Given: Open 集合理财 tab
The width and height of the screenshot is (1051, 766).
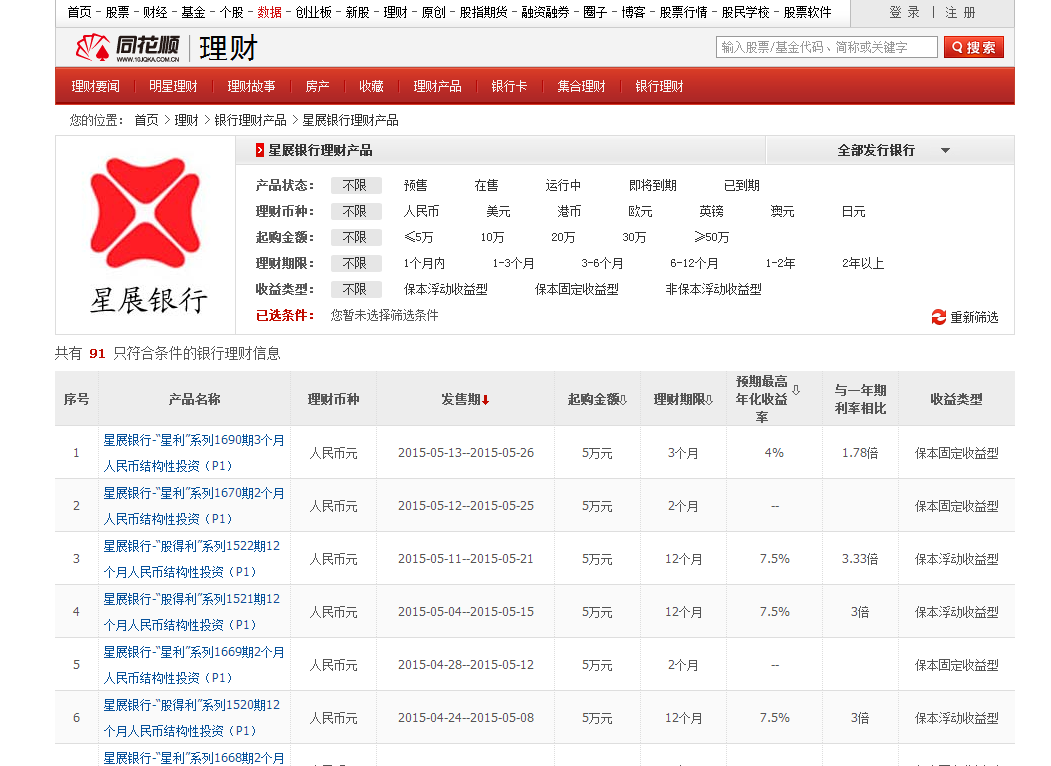Looking at the screenshot, I should [581, 86].
